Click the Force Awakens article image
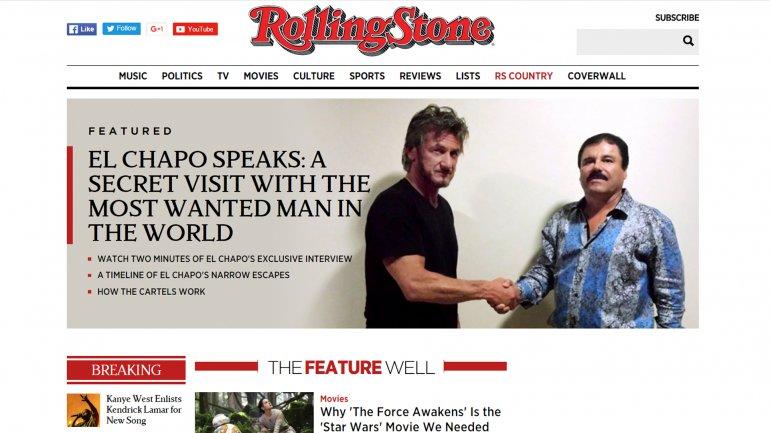The width and height of the screenshot is (770, 433). pos(254,412)
